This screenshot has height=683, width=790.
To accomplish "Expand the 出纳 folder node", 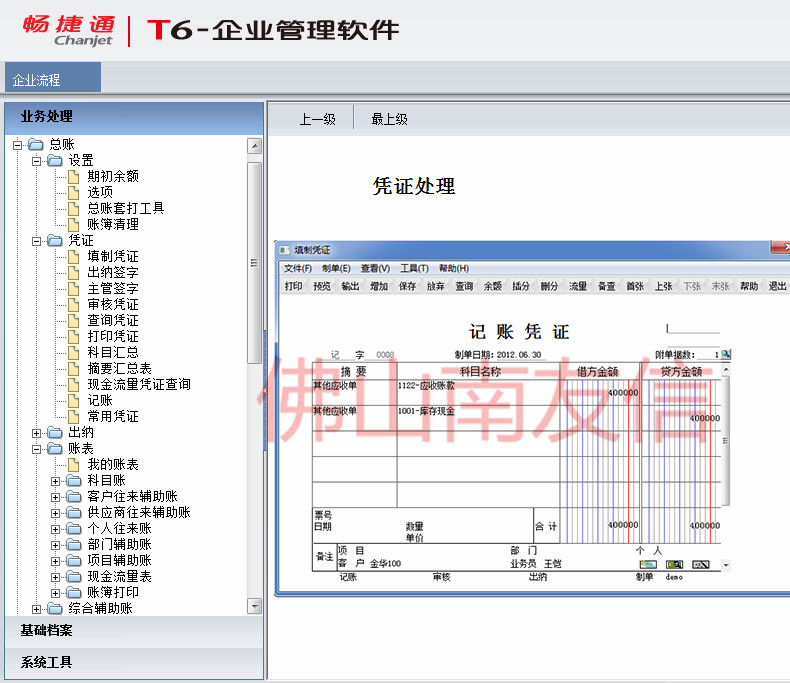I will tap(36, 433).
